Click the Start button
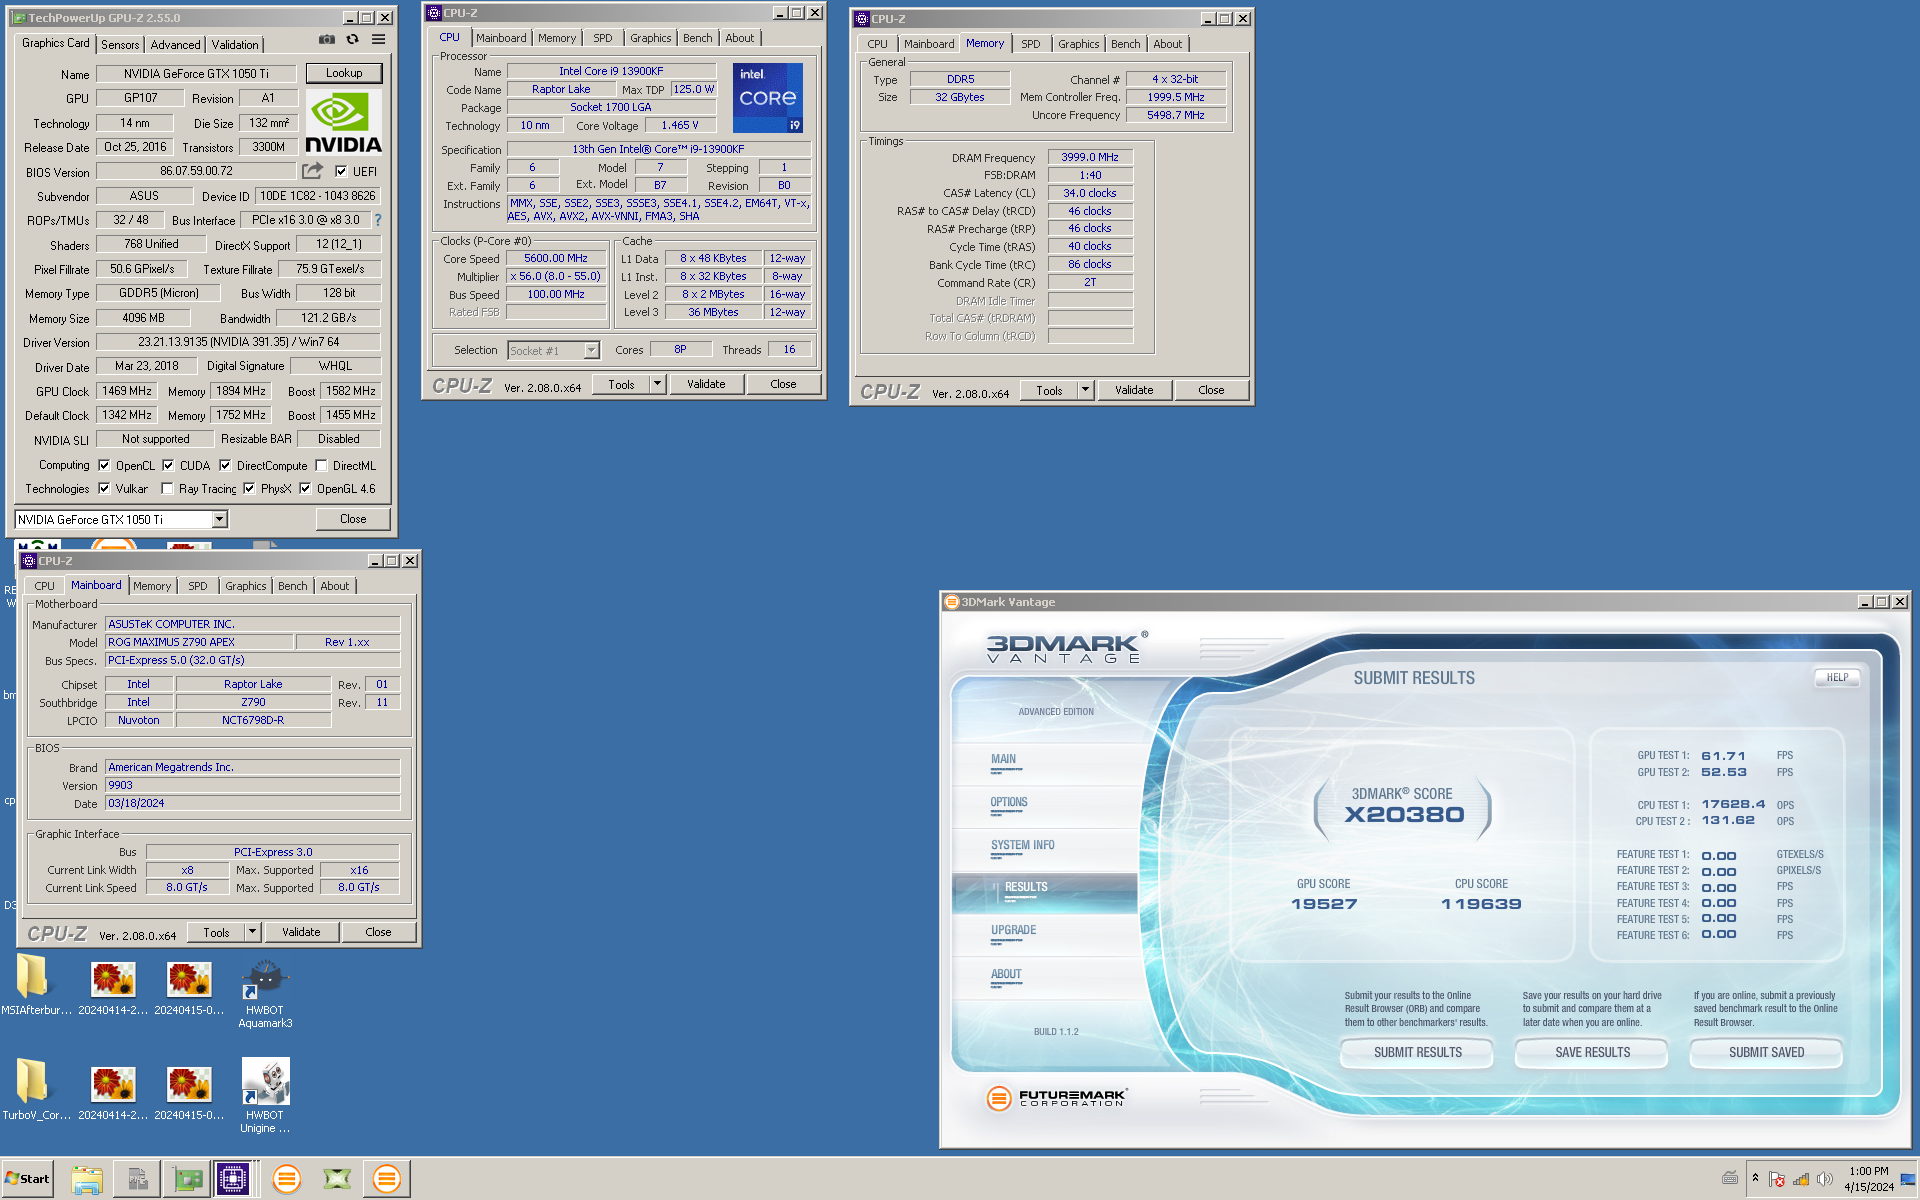 click(x=27, y=1179)
